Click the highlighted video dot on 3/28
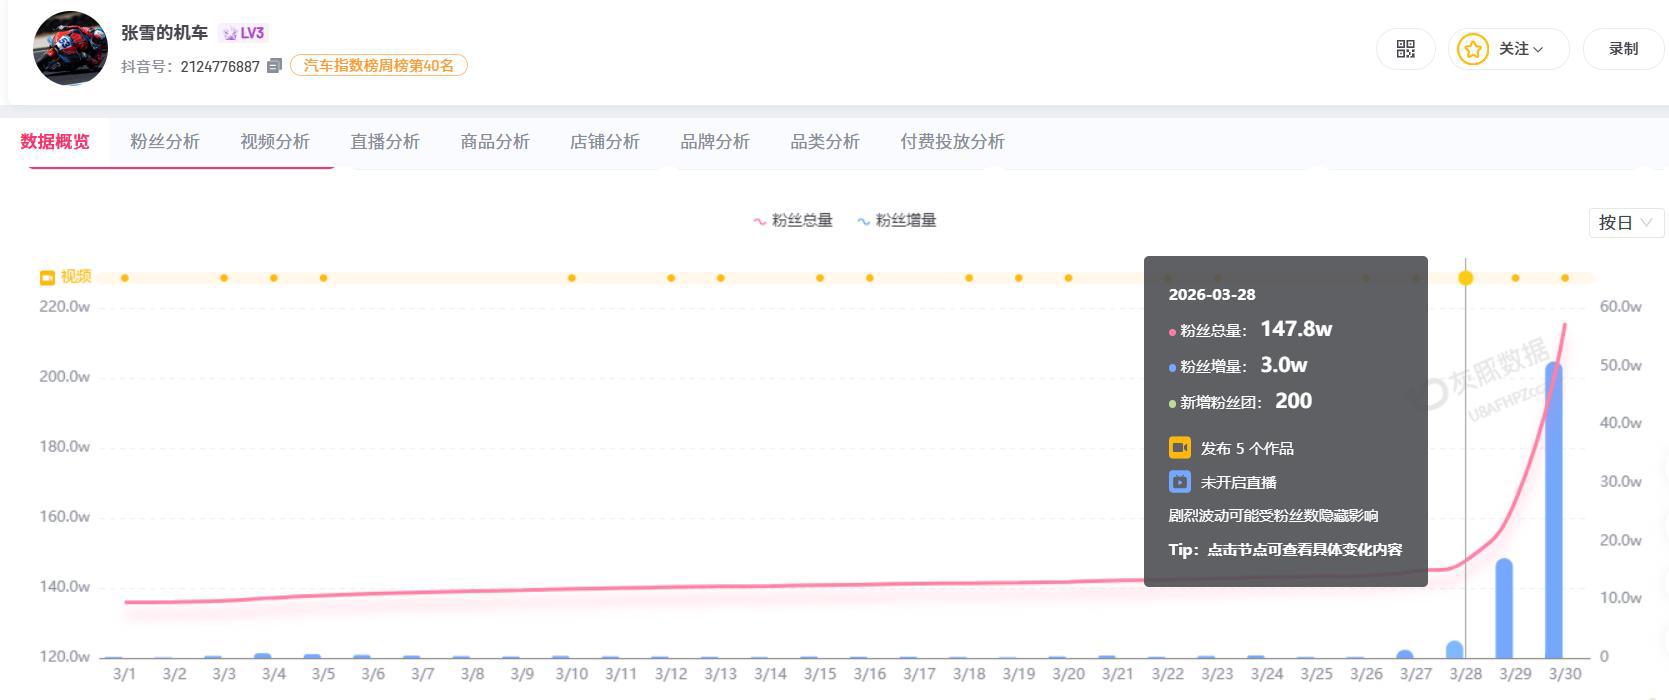Screen dimensions: 1669x700 click(1465, 278)
